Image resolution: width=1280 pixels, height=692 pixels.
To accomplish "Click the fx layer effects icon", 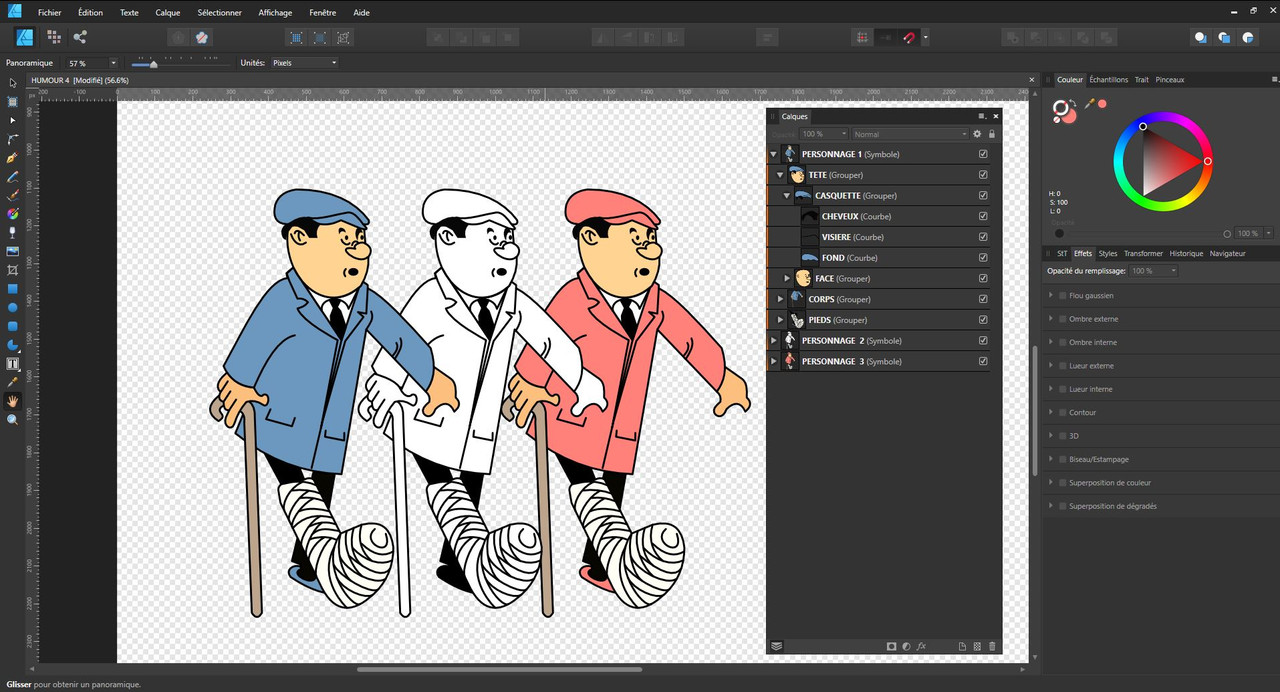I will pyautogui.click(x=921, y=646).
